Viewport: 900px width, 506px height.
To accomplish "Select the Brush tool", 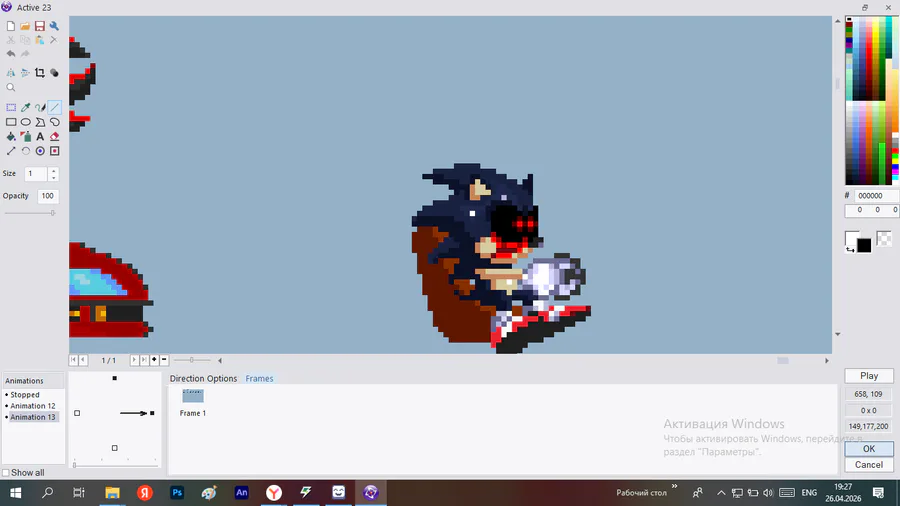I will point(40,107).
